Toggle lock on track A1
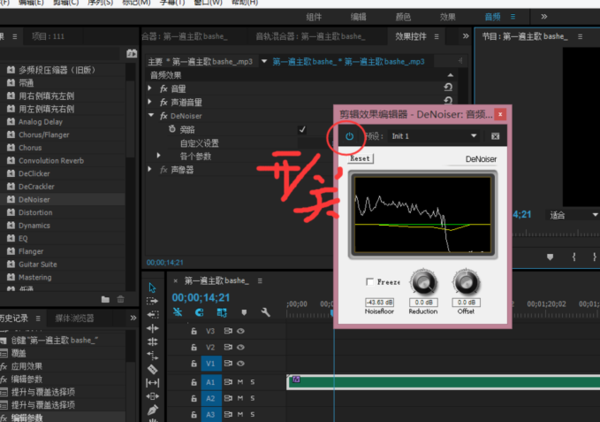 coord(194,382)
